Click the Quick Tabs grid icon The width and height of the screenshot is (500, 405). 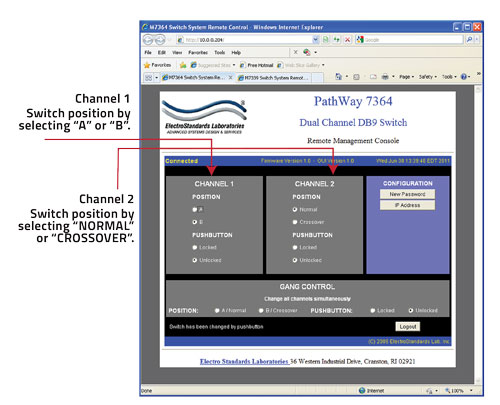pyautogui.click(x=149, y=78)
